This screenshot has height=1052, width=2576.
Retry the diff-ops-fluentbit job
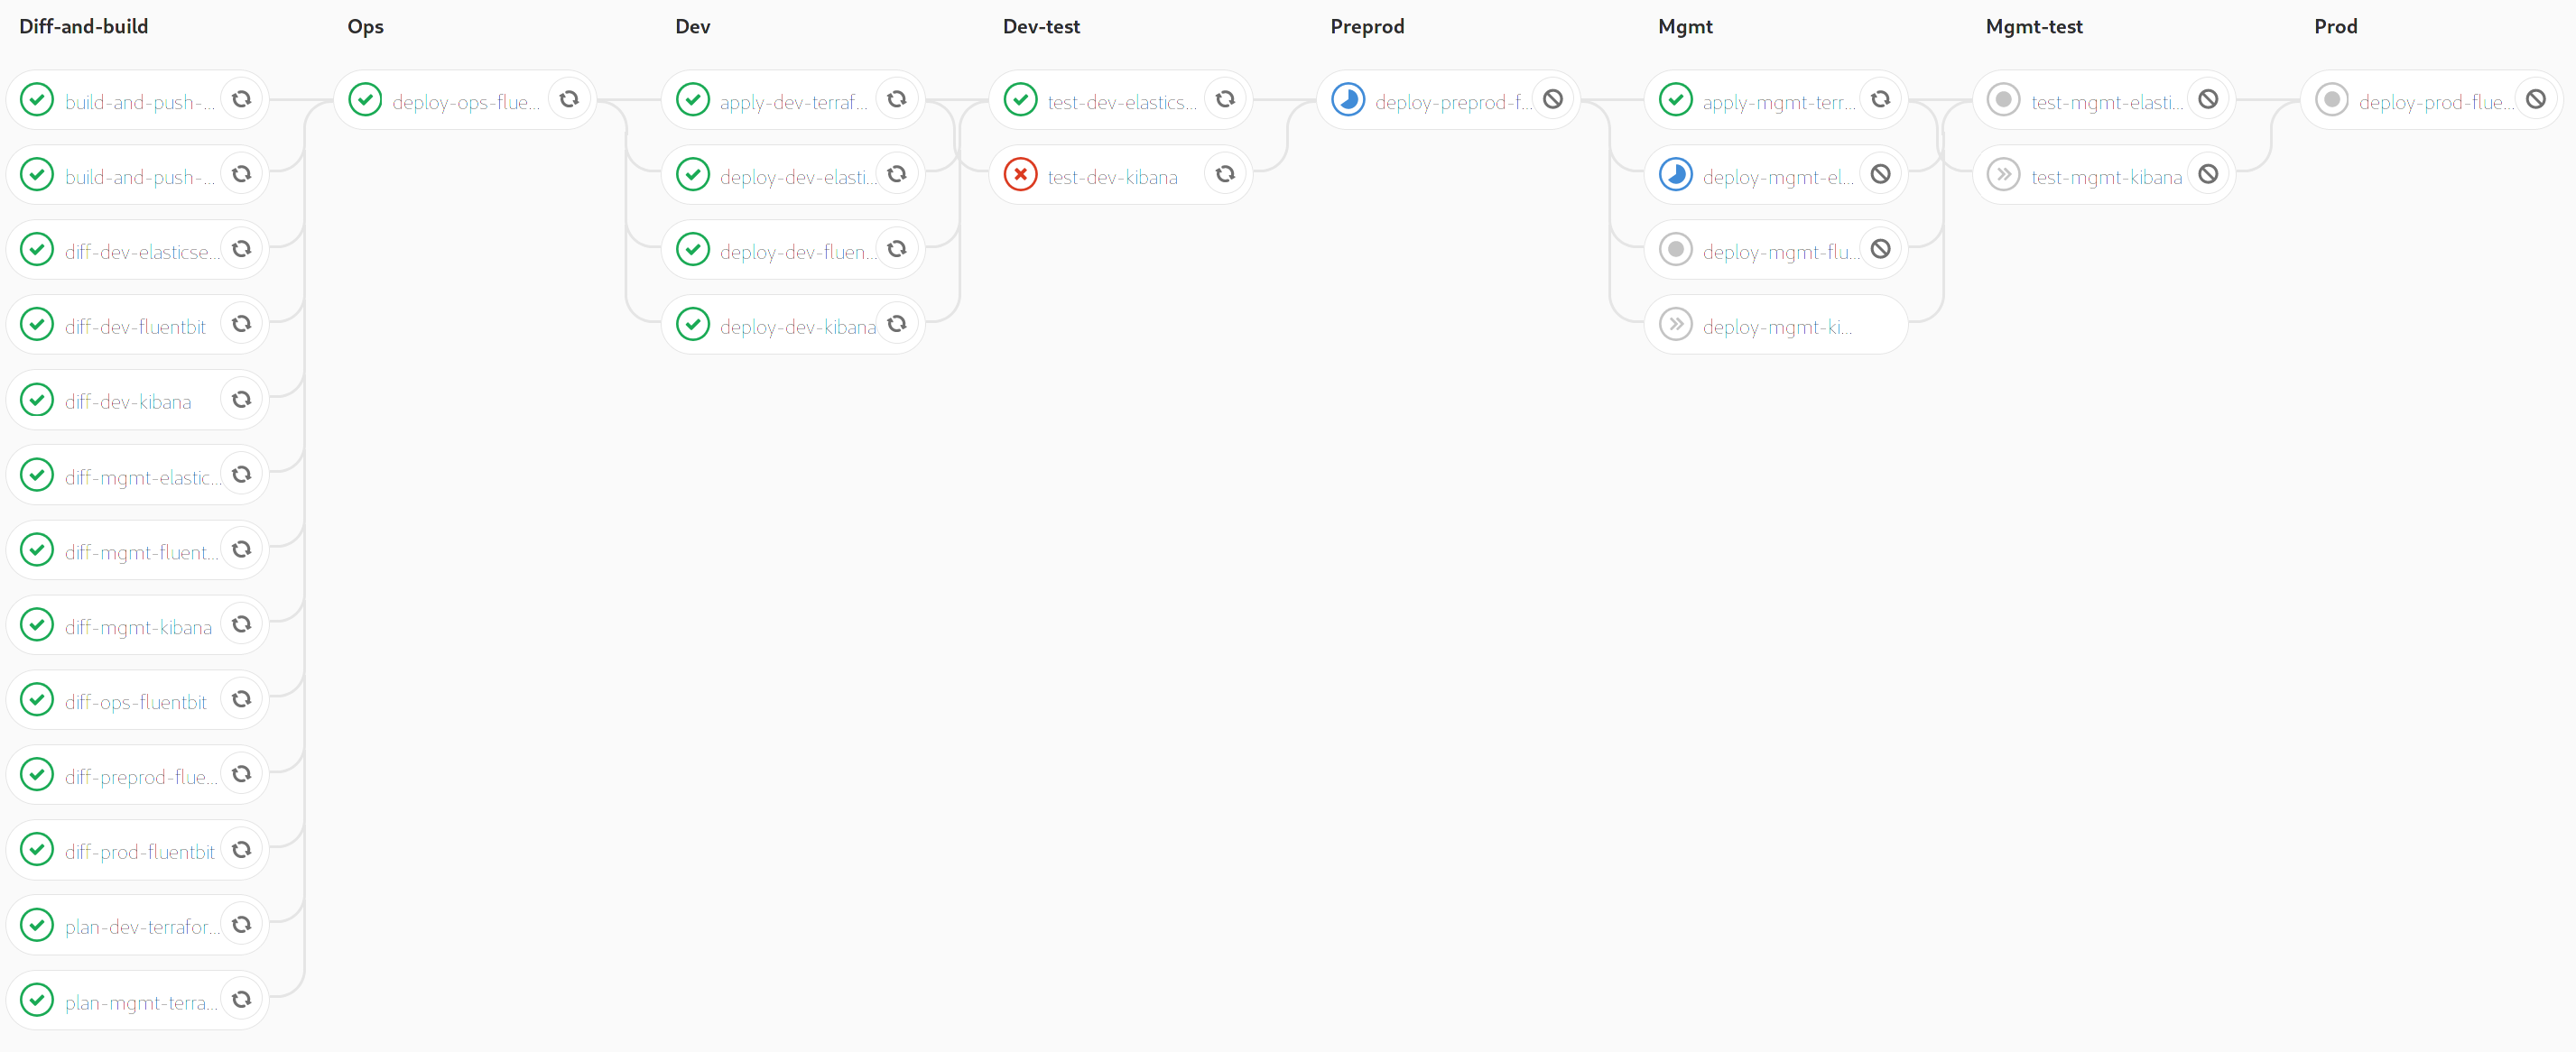[241, 699]
